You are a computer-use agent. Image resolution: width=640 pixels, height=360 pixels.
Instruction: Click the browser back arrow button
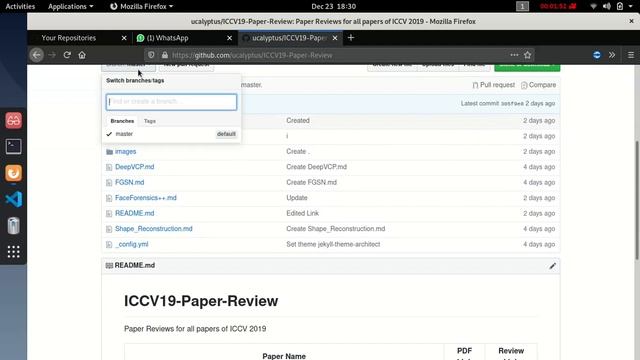pyautogui.click(x=37, y=55)
